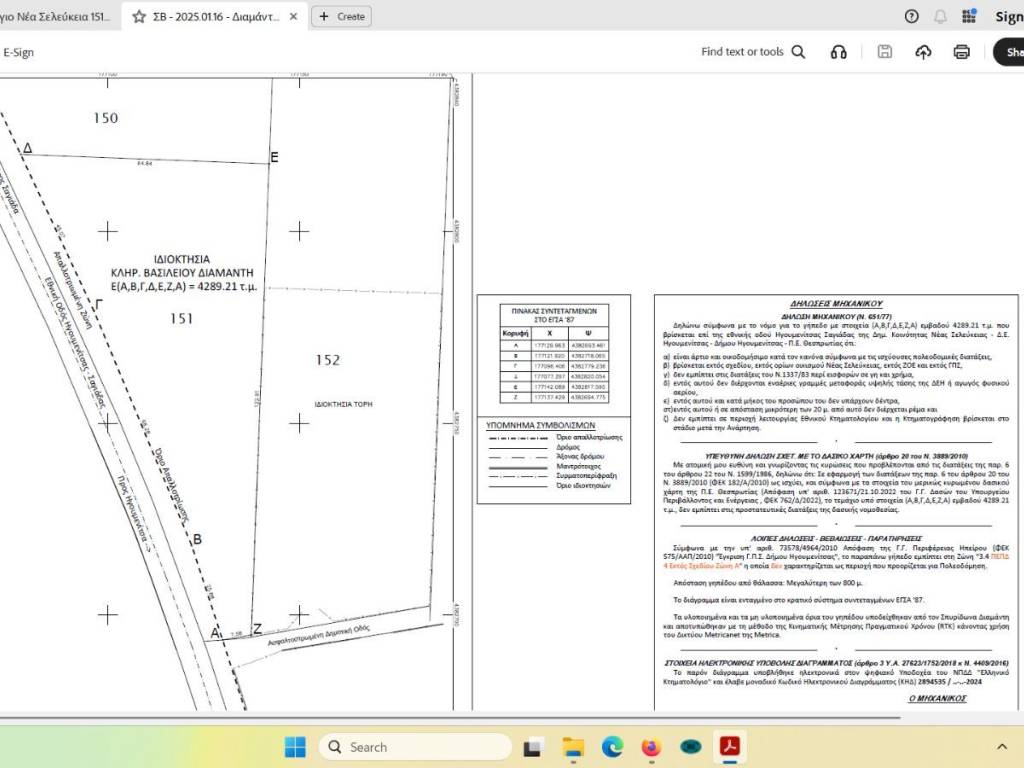Click the read aloud headphones icon

click(839, 52)
